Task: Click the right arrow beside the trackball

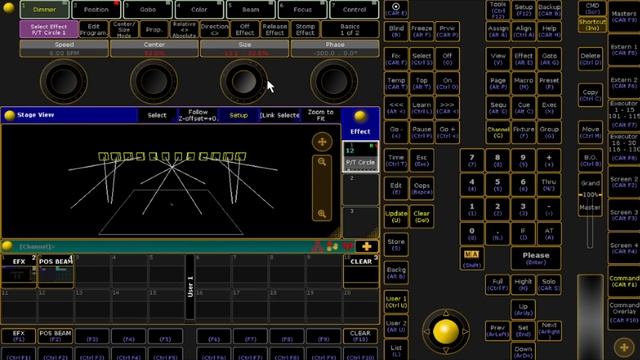Action: click(x=464, y=332)
